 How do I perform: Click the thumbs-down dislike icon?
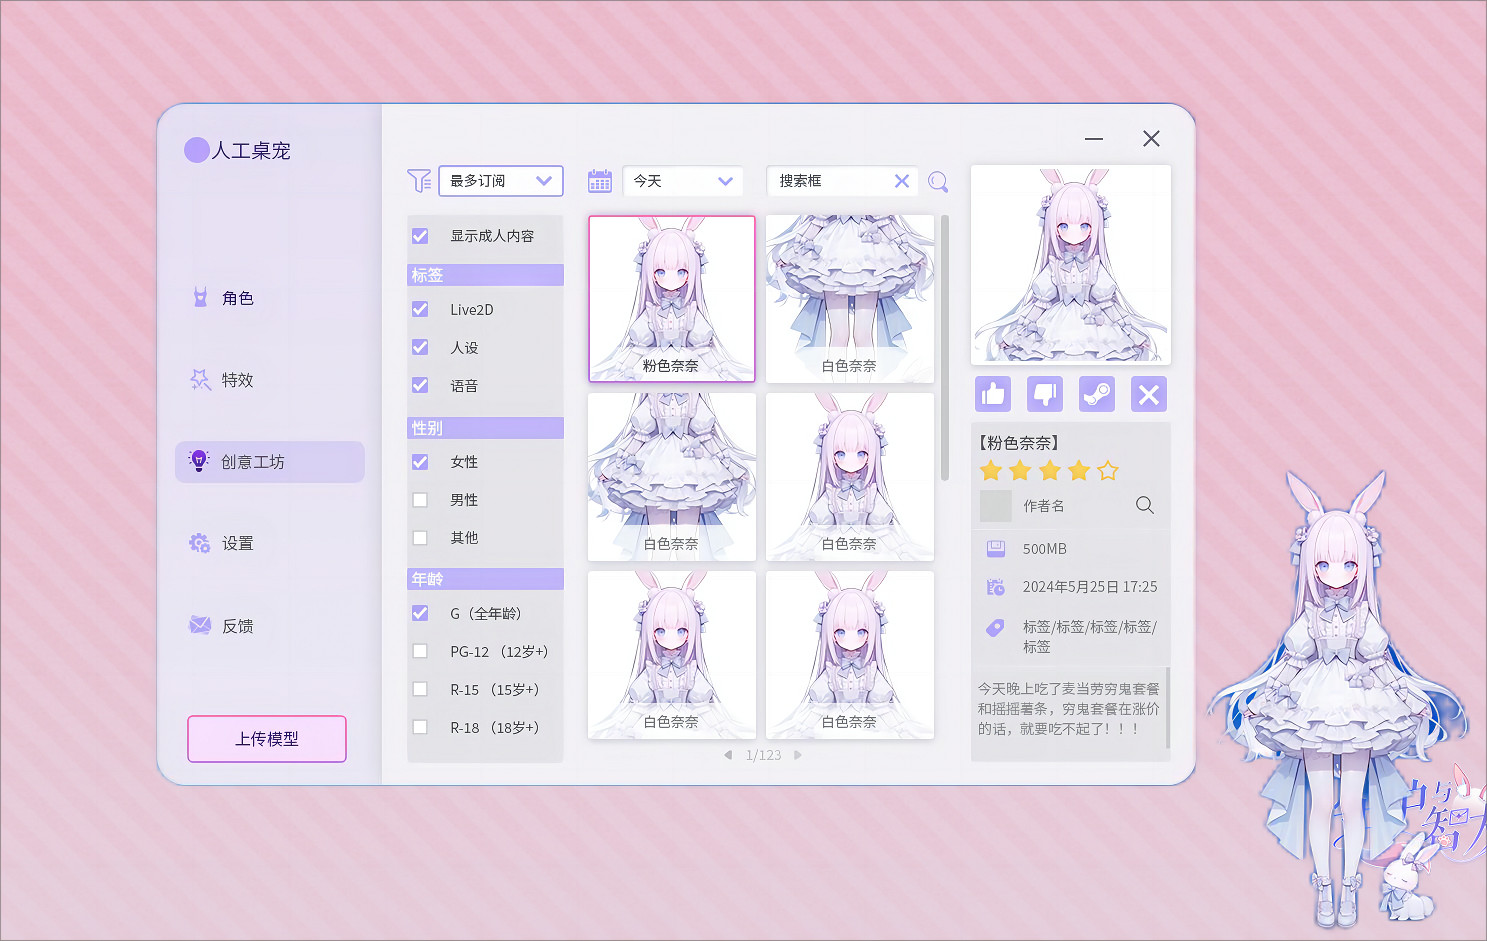point(1044,394)
